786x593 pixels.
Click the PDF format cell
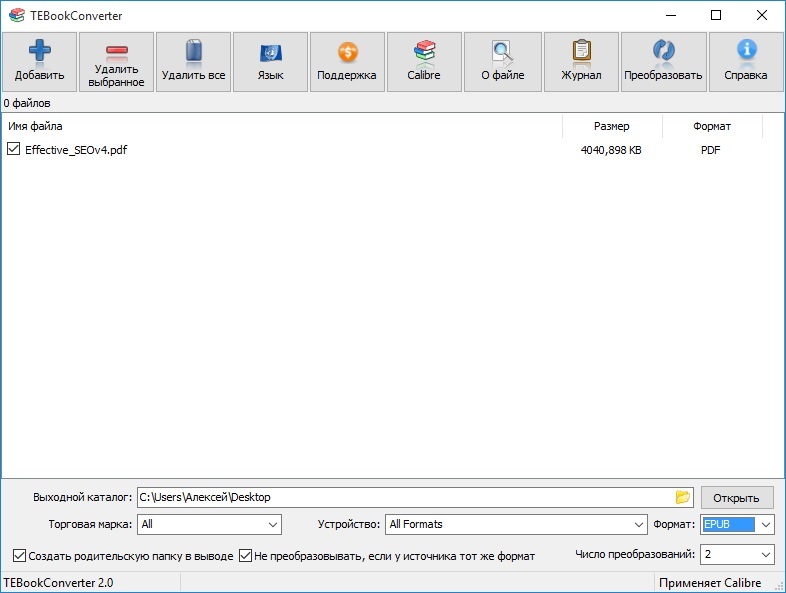[x=711, y=150]
